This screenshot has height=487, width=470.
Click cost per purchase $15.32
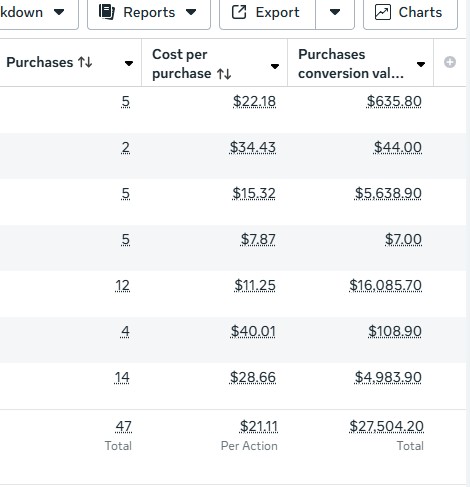pos(254,193)
